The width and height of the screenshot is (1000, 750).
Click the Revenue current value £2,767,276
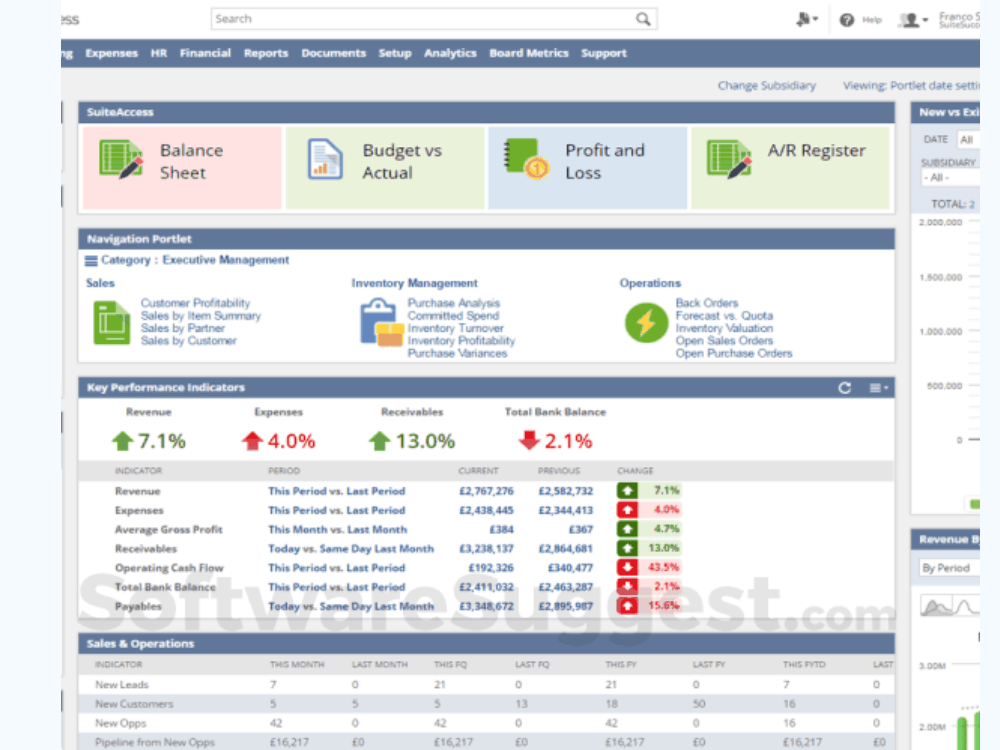point(487,491)
